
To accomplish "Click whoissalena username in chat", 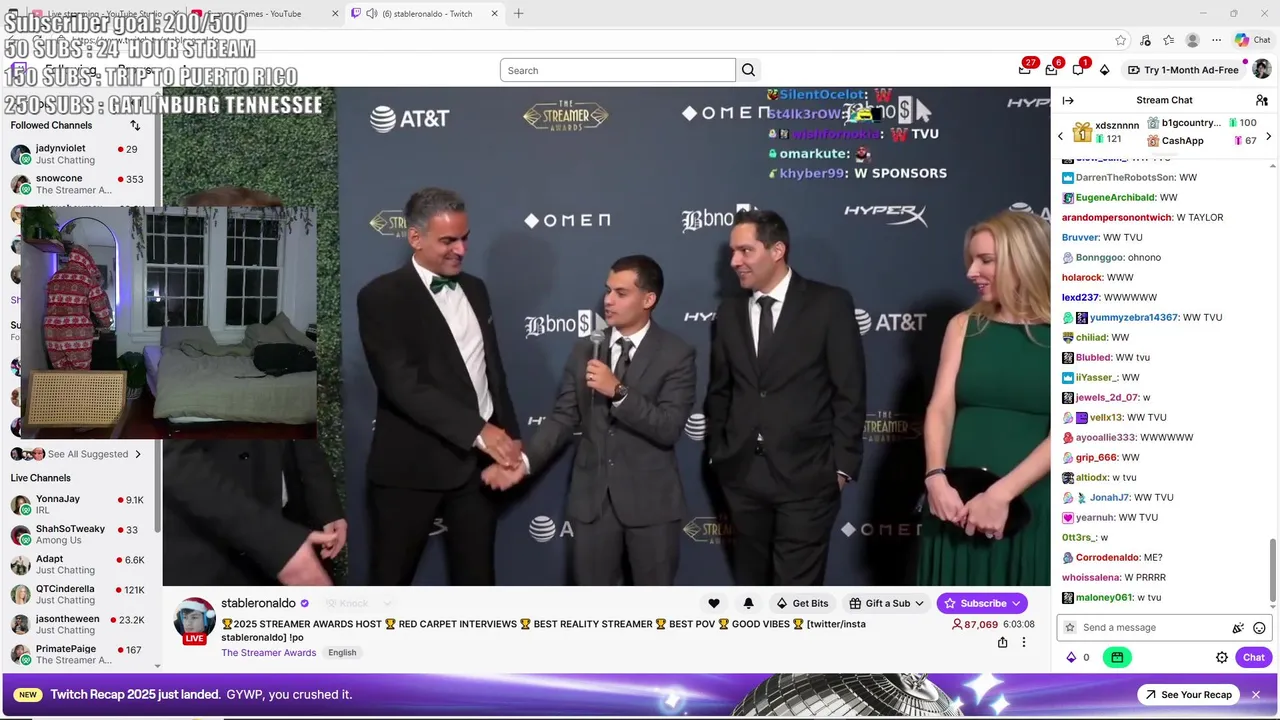I will 1090,577.
